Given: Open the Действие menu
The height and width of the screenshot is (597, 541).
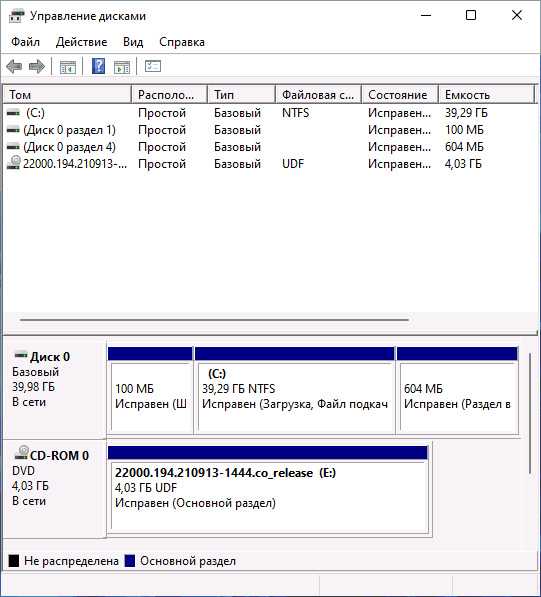Looking at the screenshot, I should coord(81,42).
